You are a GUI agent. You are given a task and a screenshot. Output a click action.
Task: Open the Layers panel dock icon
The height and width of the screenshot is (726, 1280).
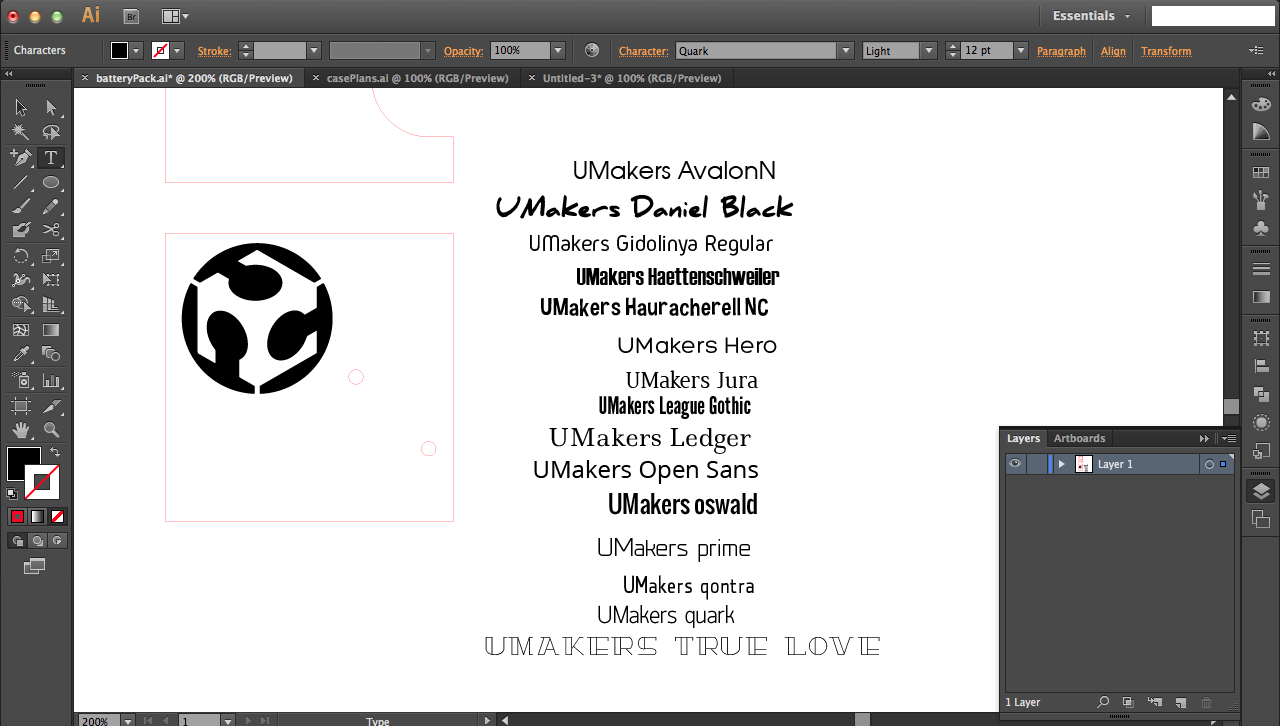point(1261,491)
